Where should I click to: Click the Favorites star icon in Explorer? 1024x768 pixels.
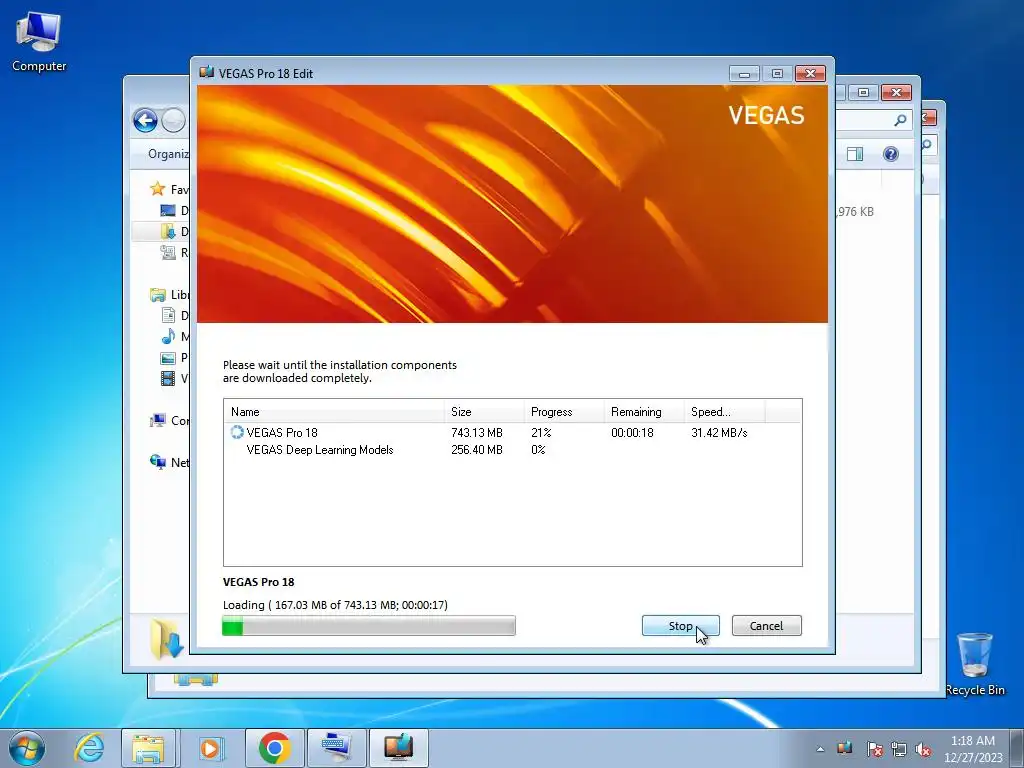pos(157,189)
